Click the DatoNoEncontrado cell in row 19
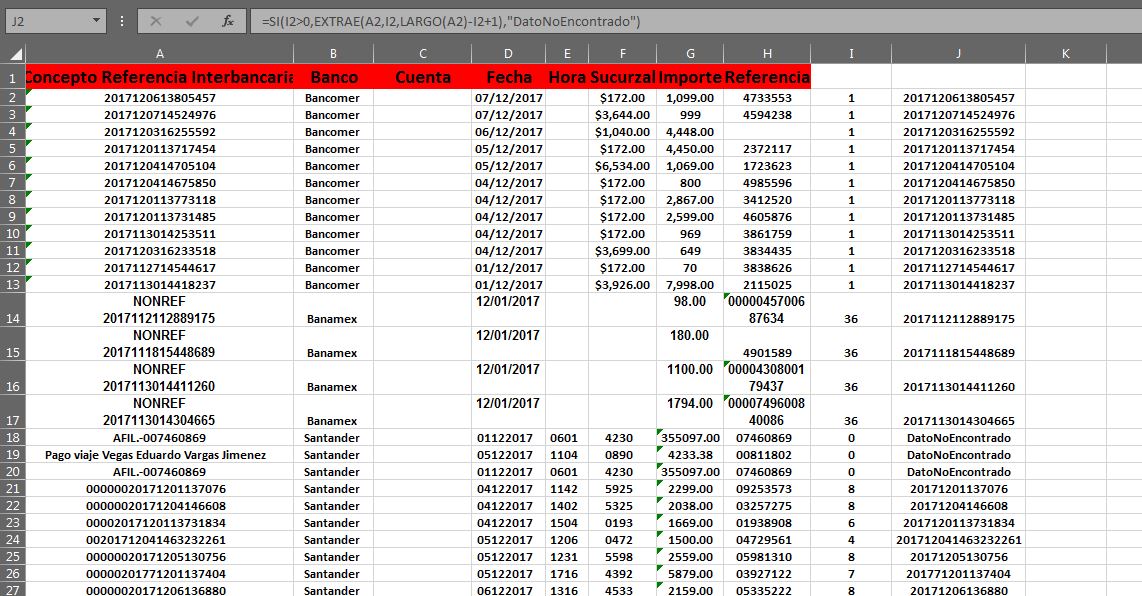 click(x=958, y=455)
